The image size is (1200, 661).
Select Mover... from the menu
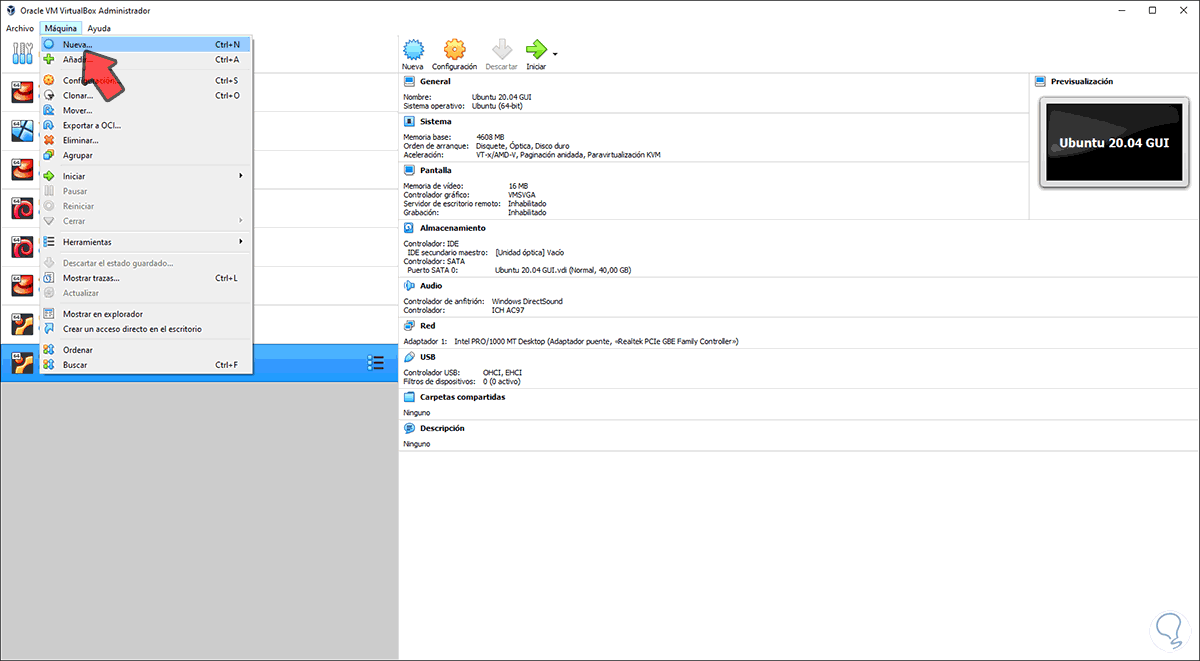pyautogui.click(x=146, y=111)
